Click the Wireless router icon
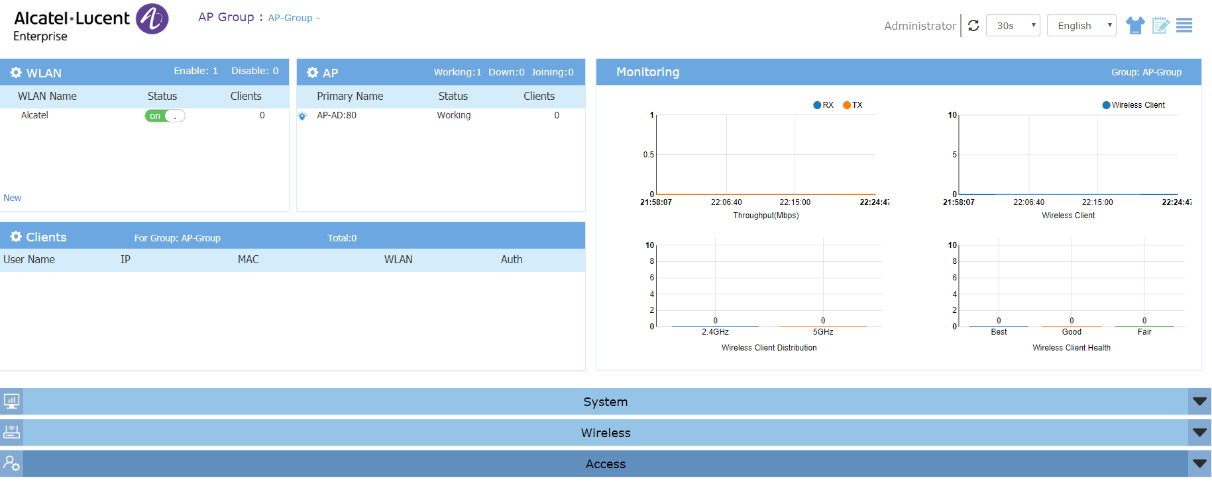Image resolution: width=1212 pixels, height=492 pixels. point(11,432)
